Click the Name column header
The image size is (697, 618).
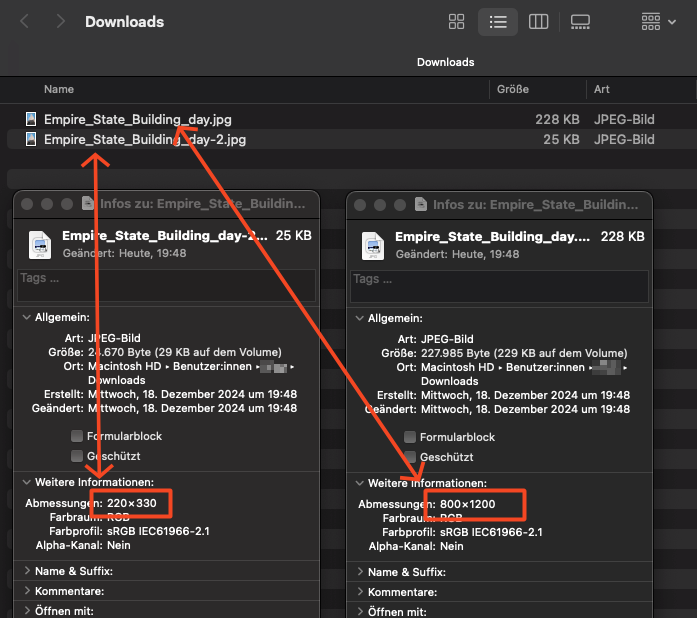tap(59, 89)
